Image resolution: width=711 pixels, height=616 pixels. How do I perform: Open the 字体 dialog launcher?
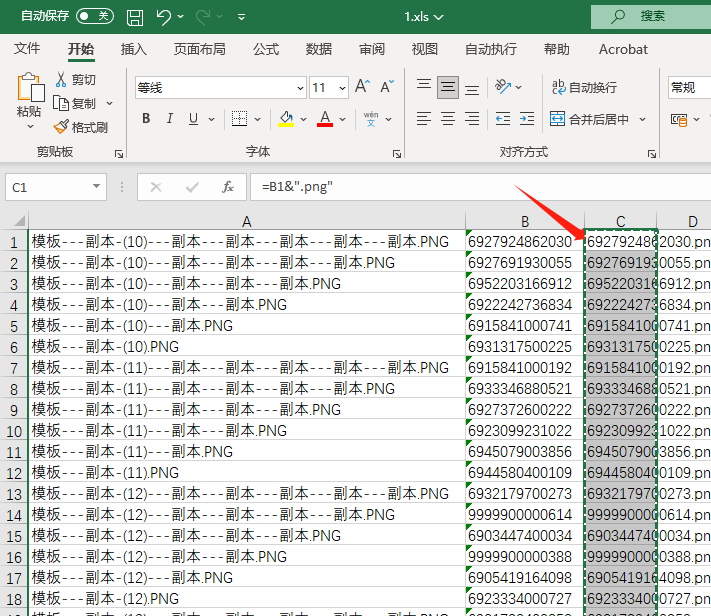(x=397, y=154)
